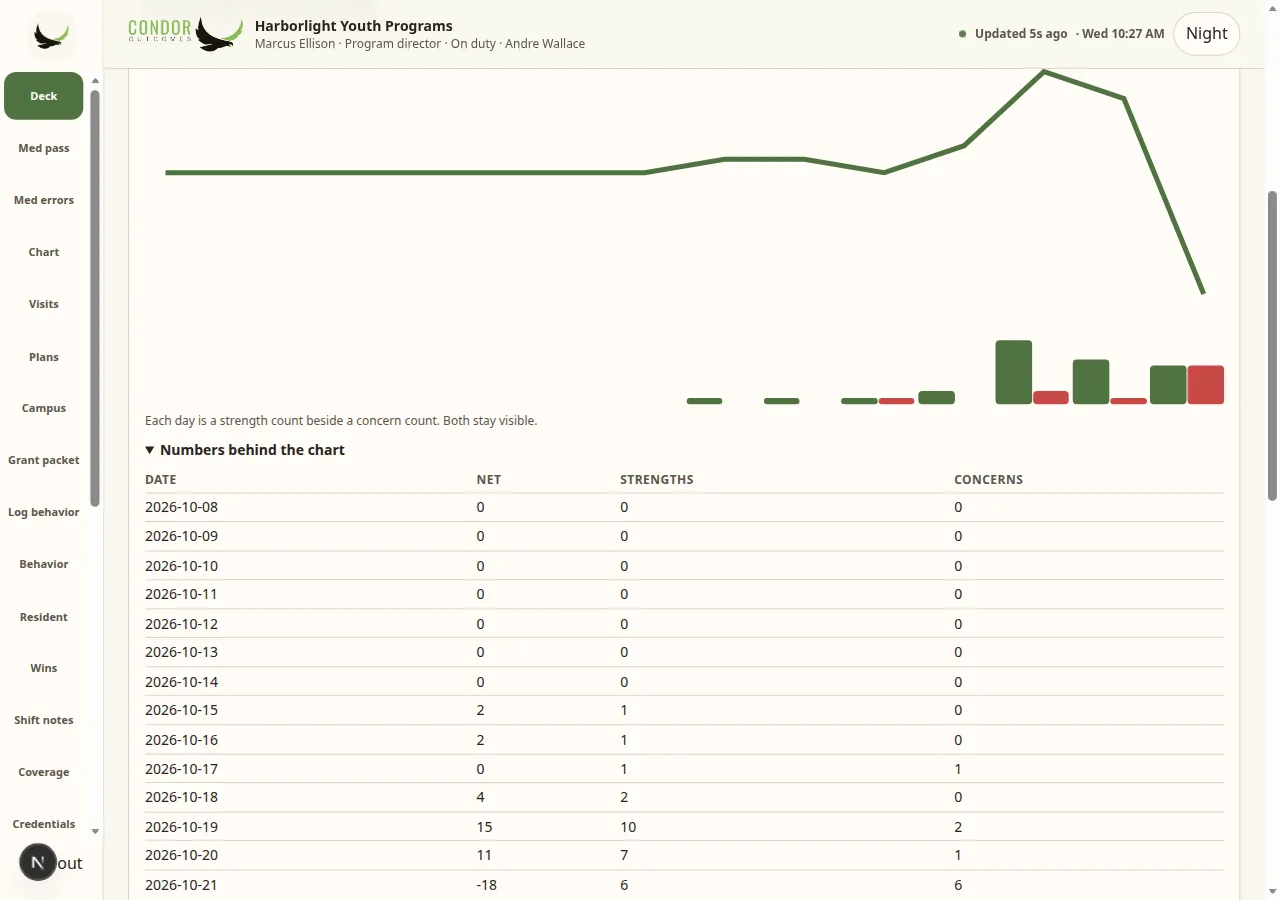Open the Campus section
Image resolution: width=1280 pixels, height=900 pixels.
[44, 408]
